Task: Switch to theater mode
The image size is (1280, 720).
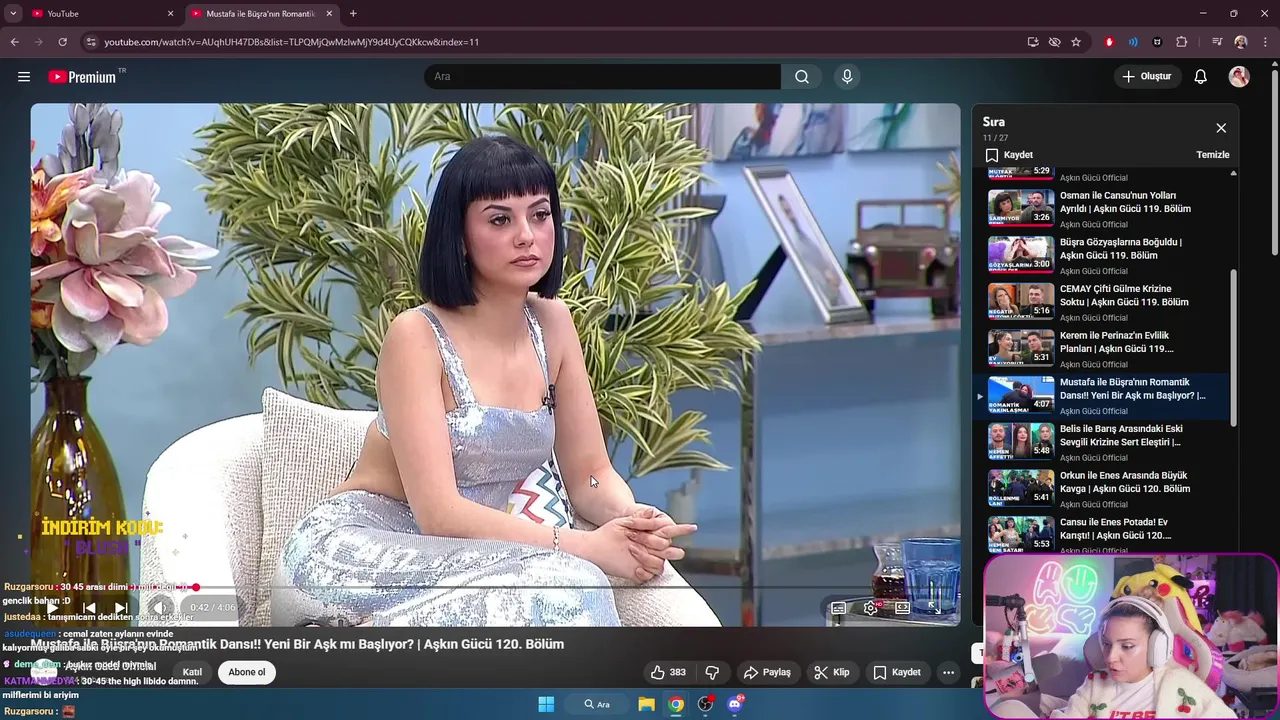Action: (x=902, y=607)
